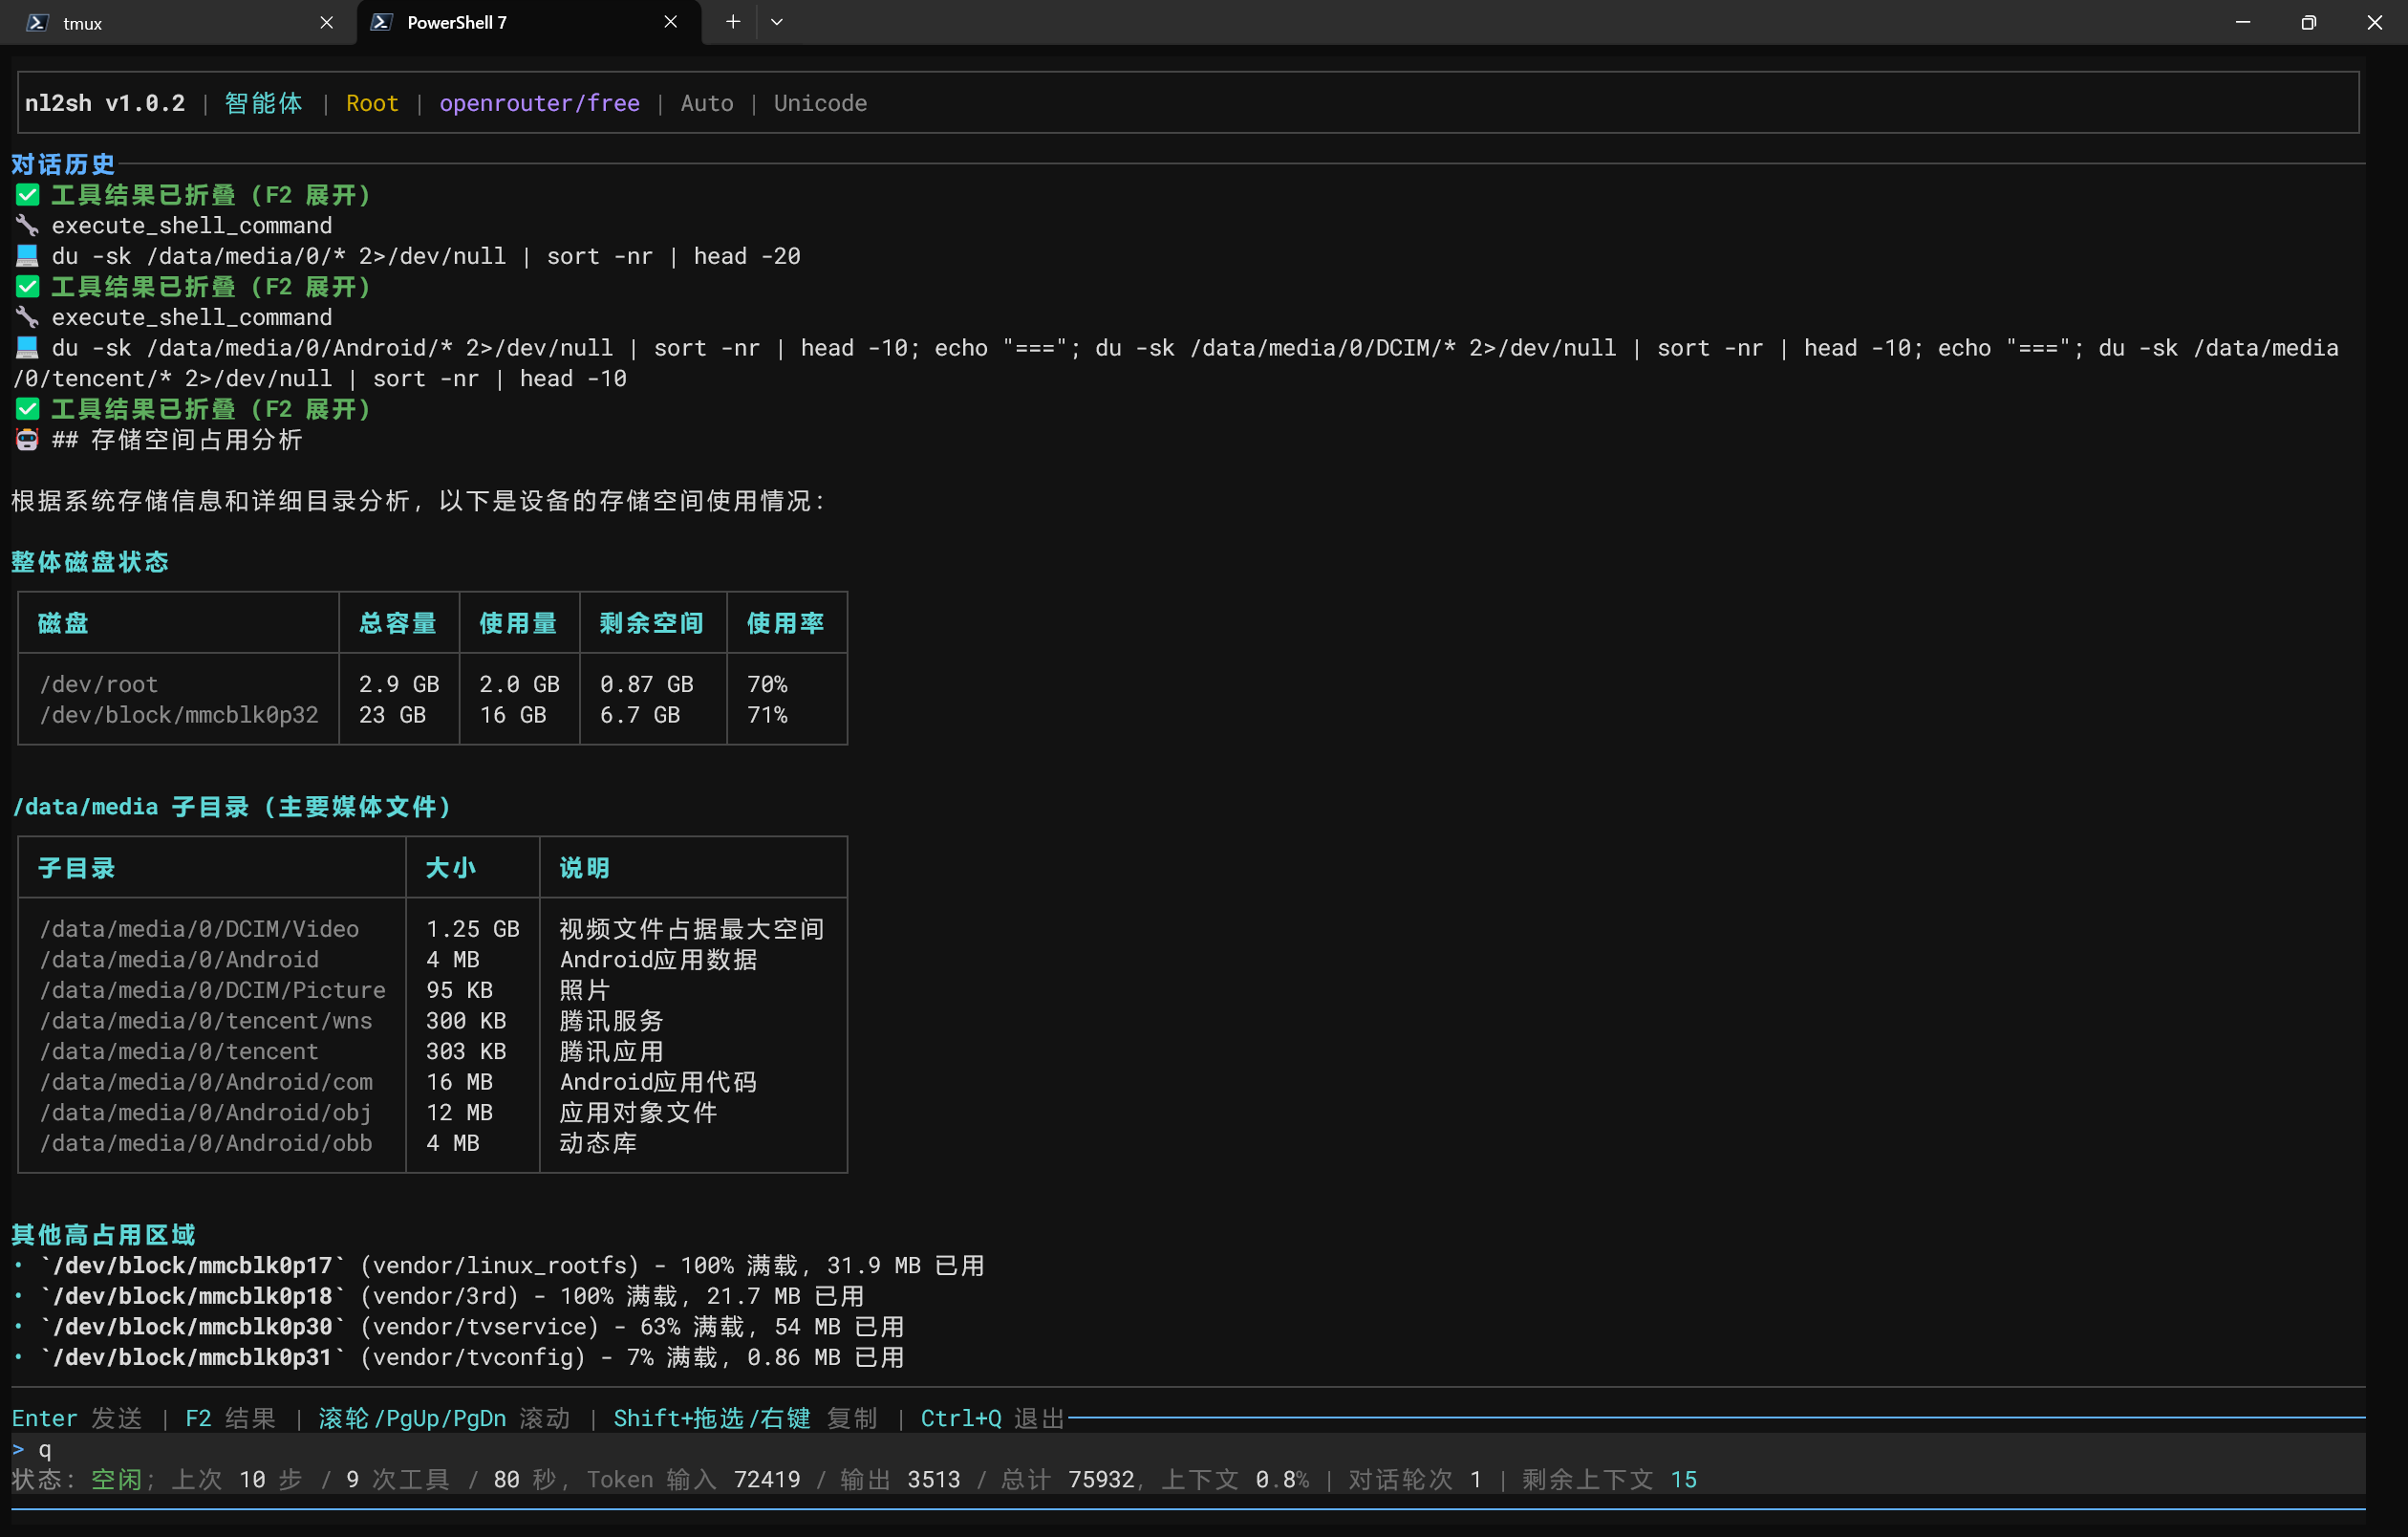Click the 剩余上下文 15 status value

point(1610,1479)
